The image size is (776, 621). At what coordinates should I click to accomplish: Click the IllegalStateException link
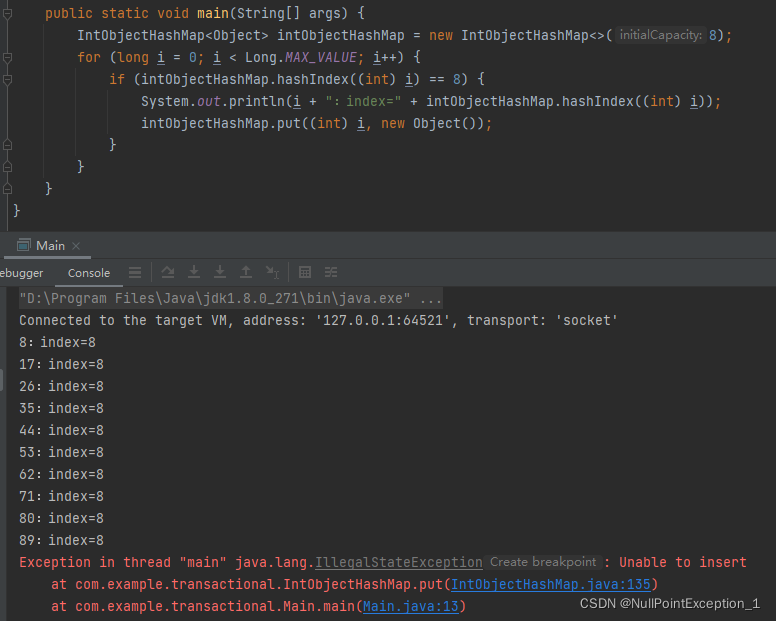click(399, 563)
